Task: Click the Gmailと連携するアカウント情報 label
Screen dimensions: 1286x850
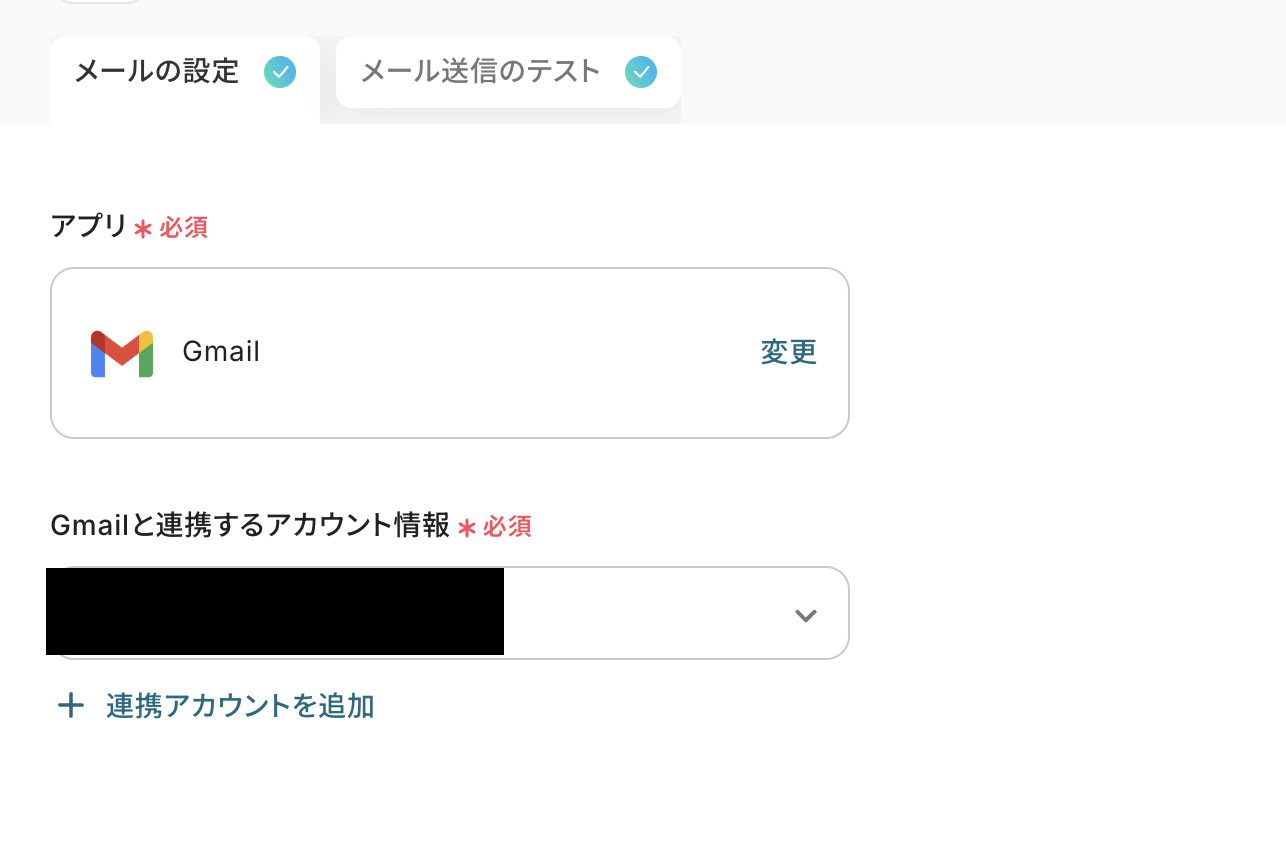Action: [x=250, y=526]
